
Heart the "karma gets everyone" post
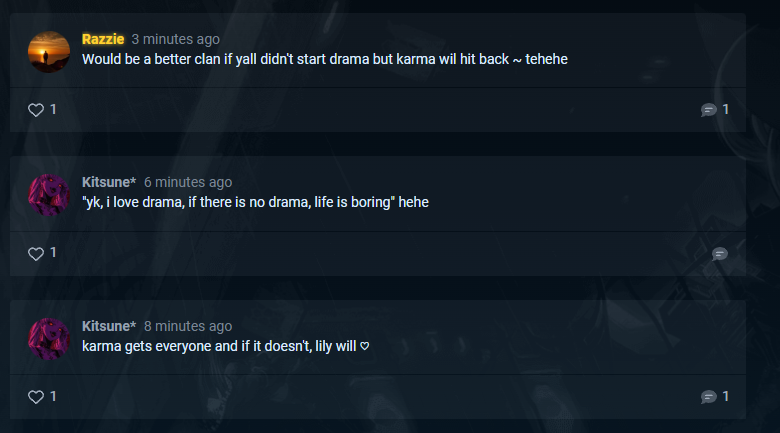coord(36,397)
